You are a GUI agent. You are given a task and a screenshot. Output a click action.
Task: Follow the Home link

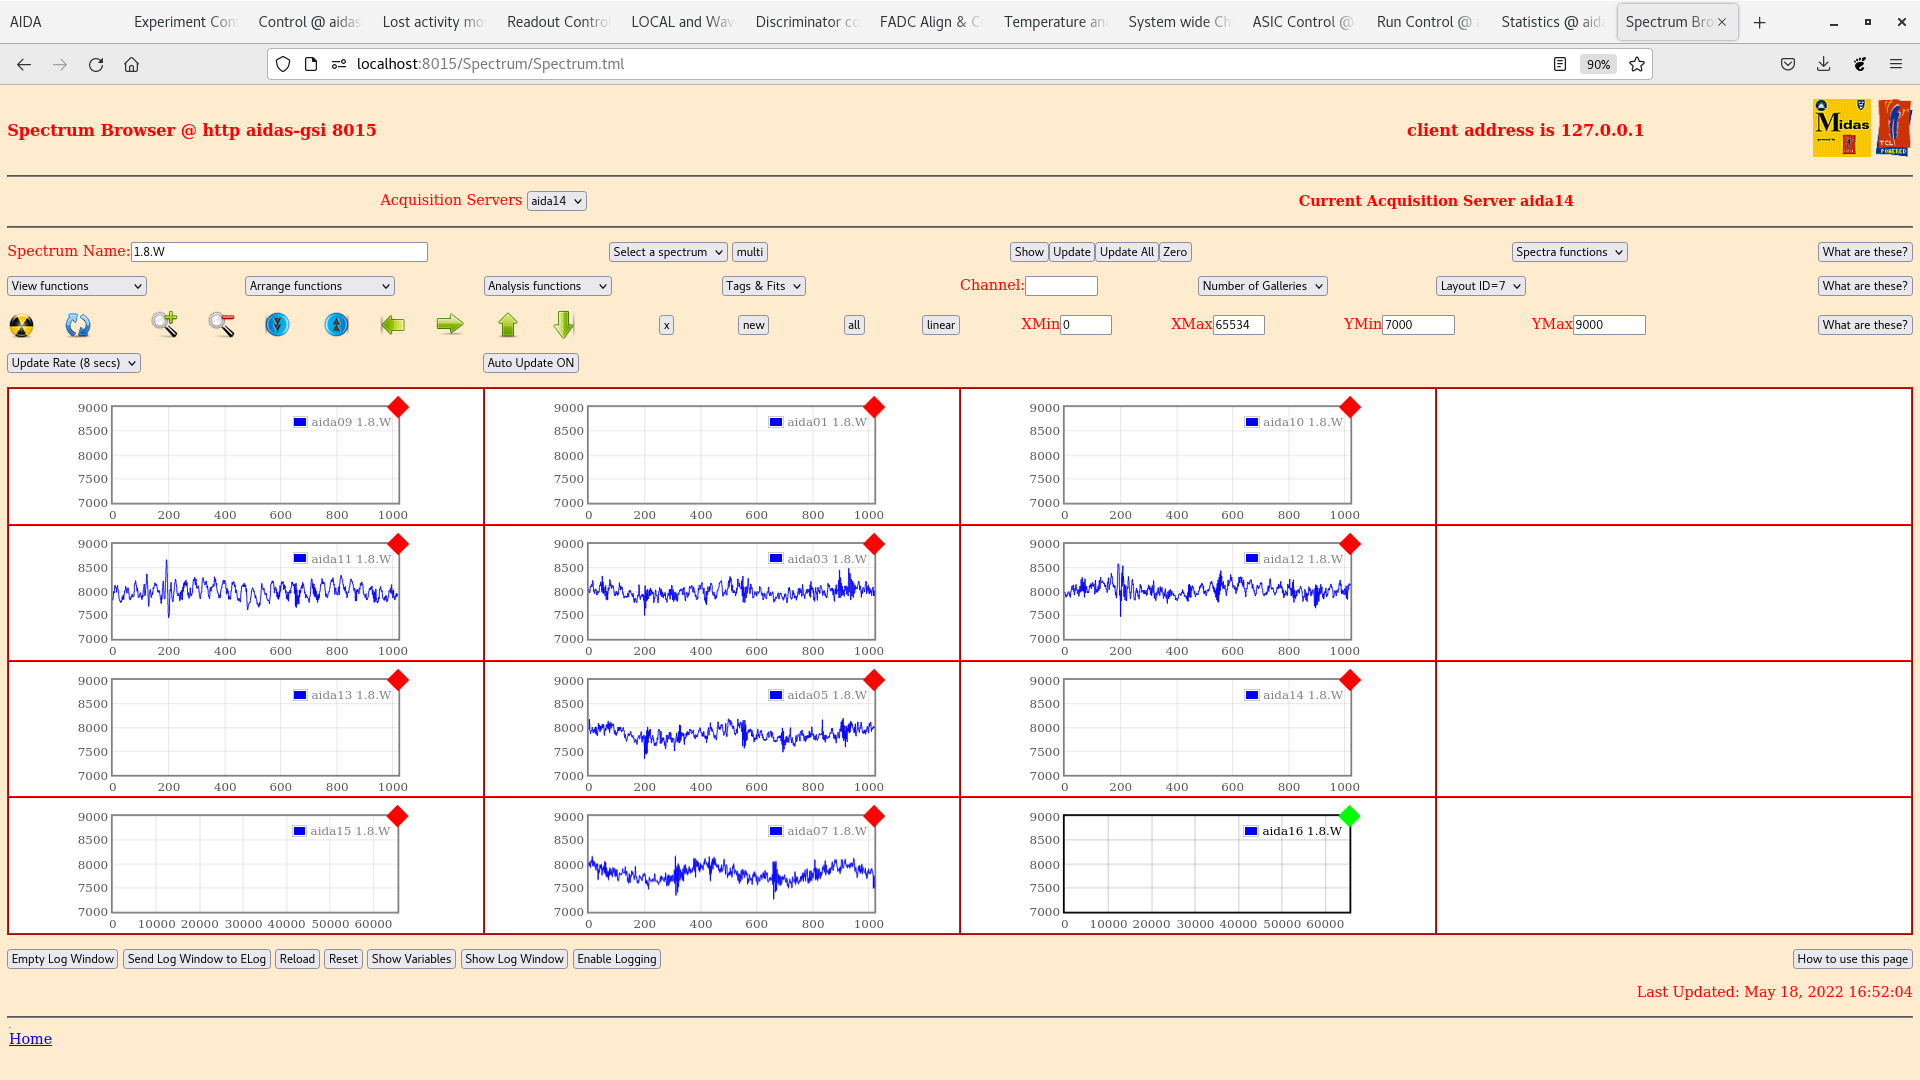[x=30, y=1039]
